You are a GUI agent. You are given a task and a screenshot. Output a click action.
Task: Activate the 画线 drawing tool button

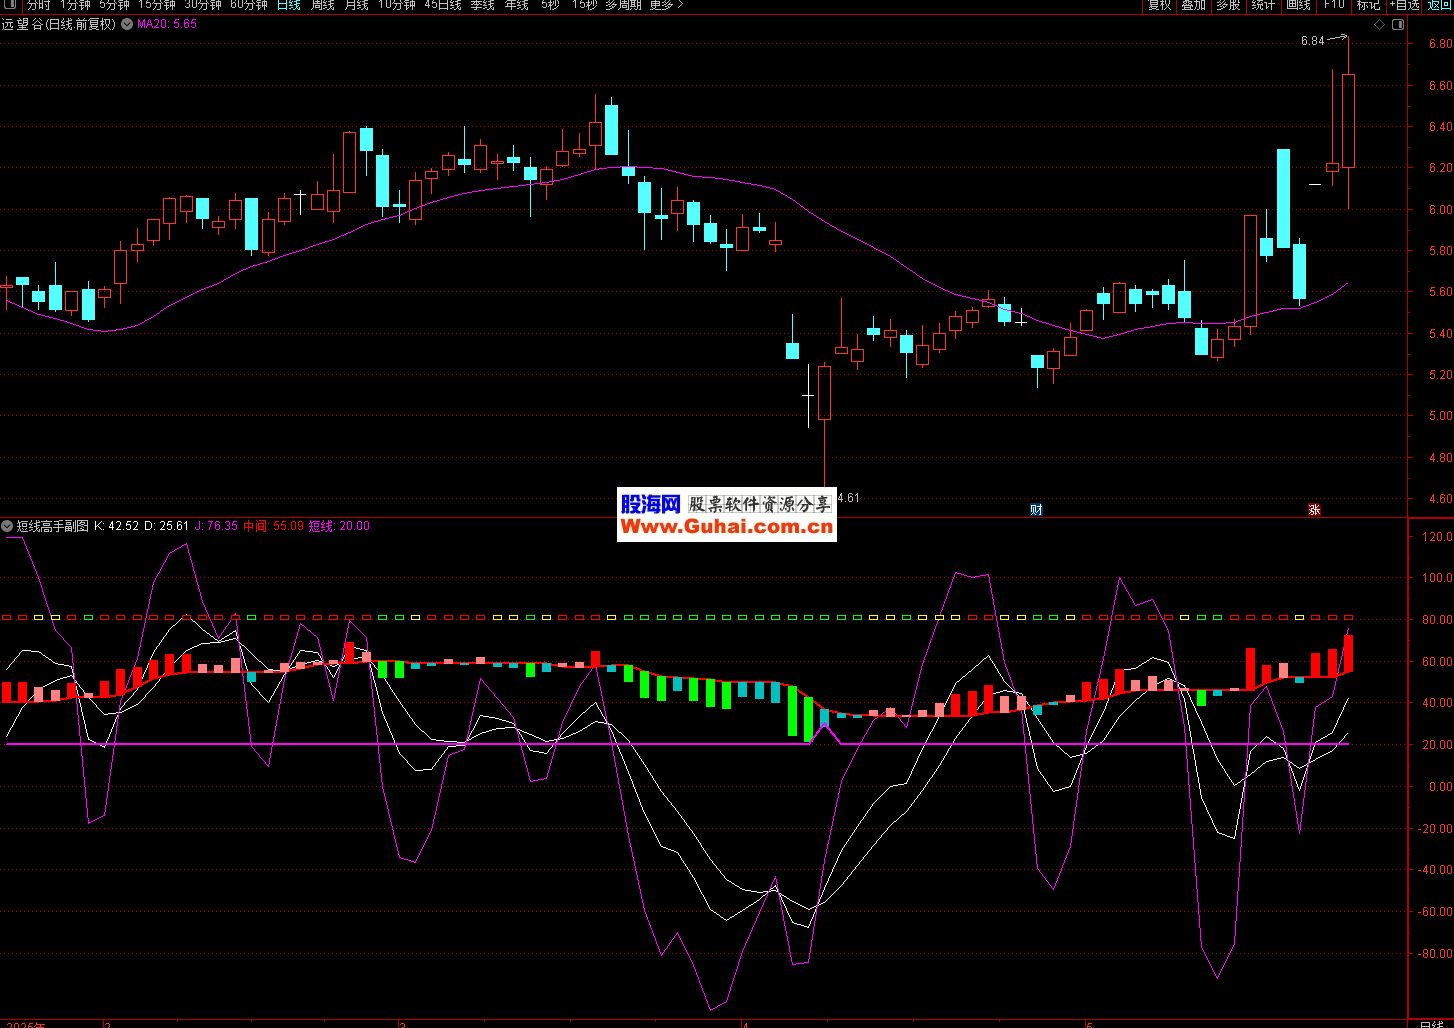coord(1298,5)
